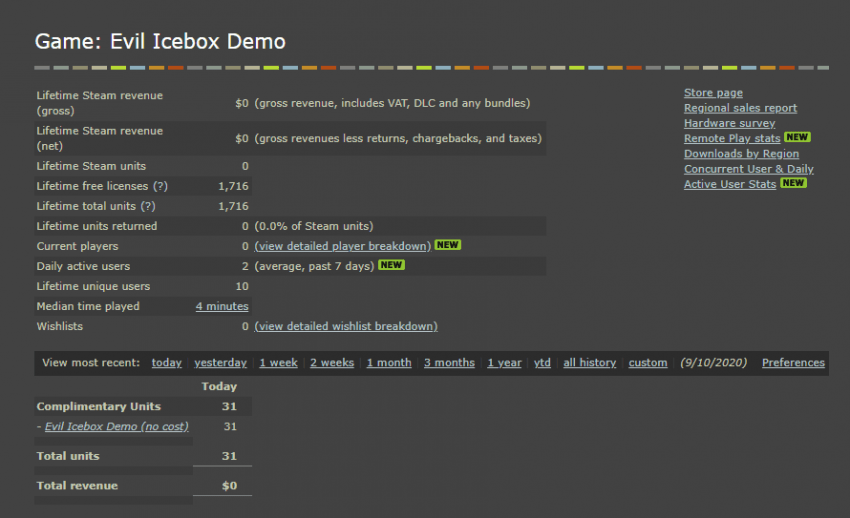Select the 1 week range
This screenshot has width=850, height=518.
coord(278,362)
